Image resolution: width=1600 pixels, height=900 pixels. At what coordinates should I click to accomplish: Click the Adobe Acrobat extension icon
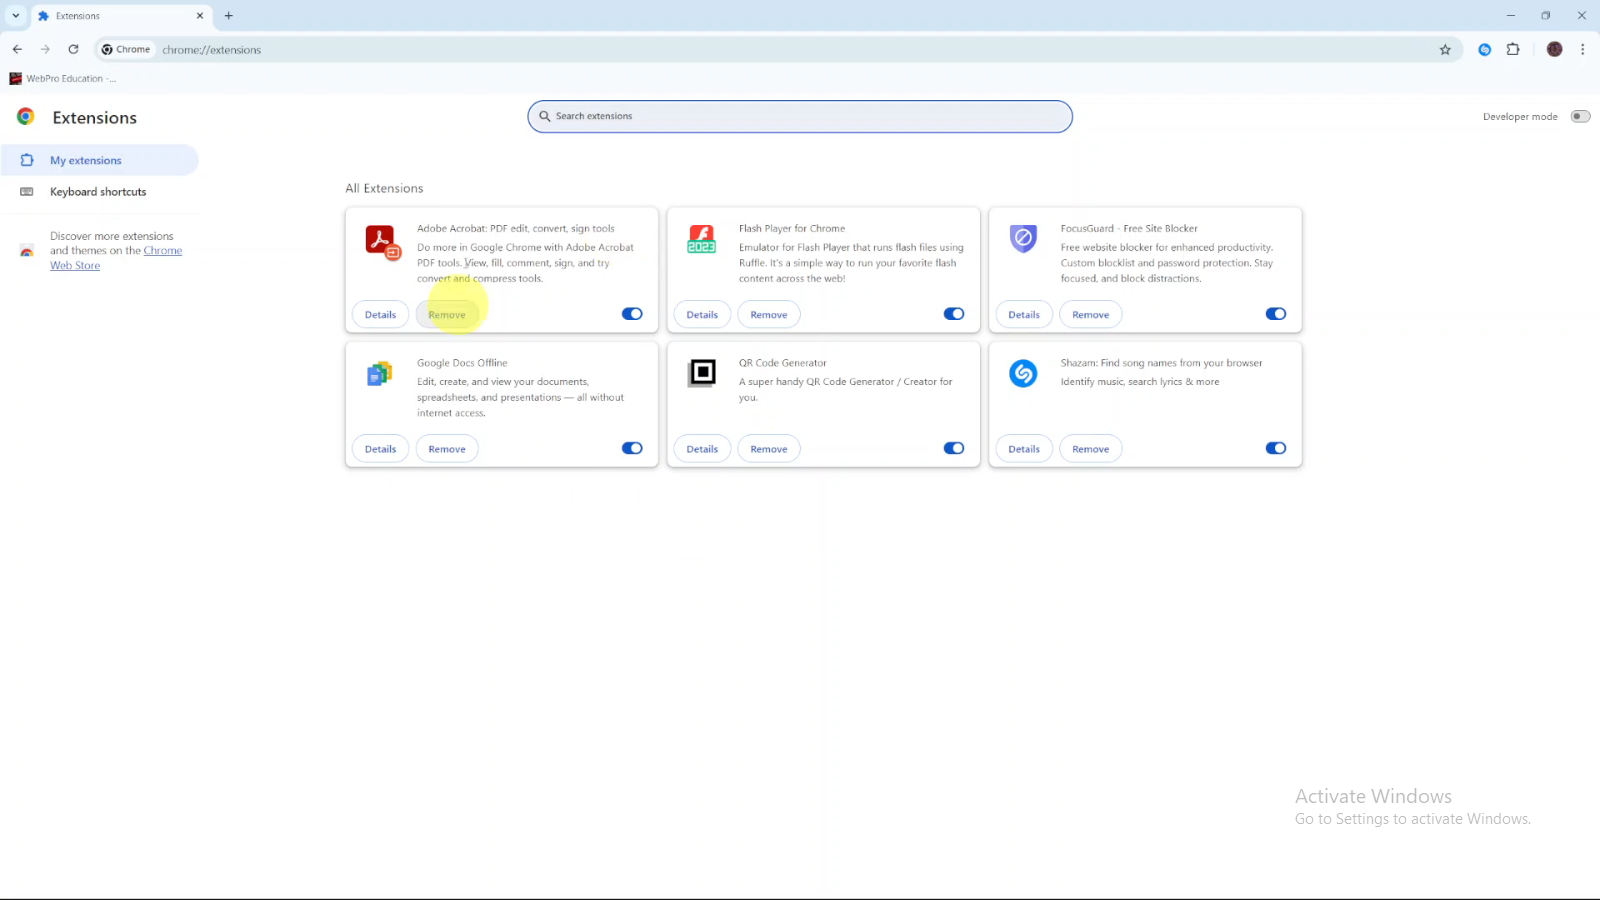(x=381, y=241)
